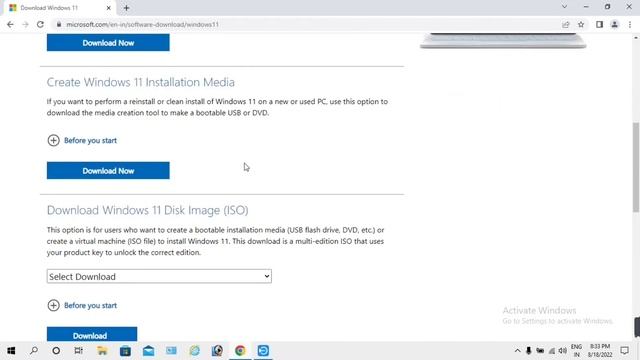
Task: Open the Chrome profile avatar
Action: [x=614, y=24]
